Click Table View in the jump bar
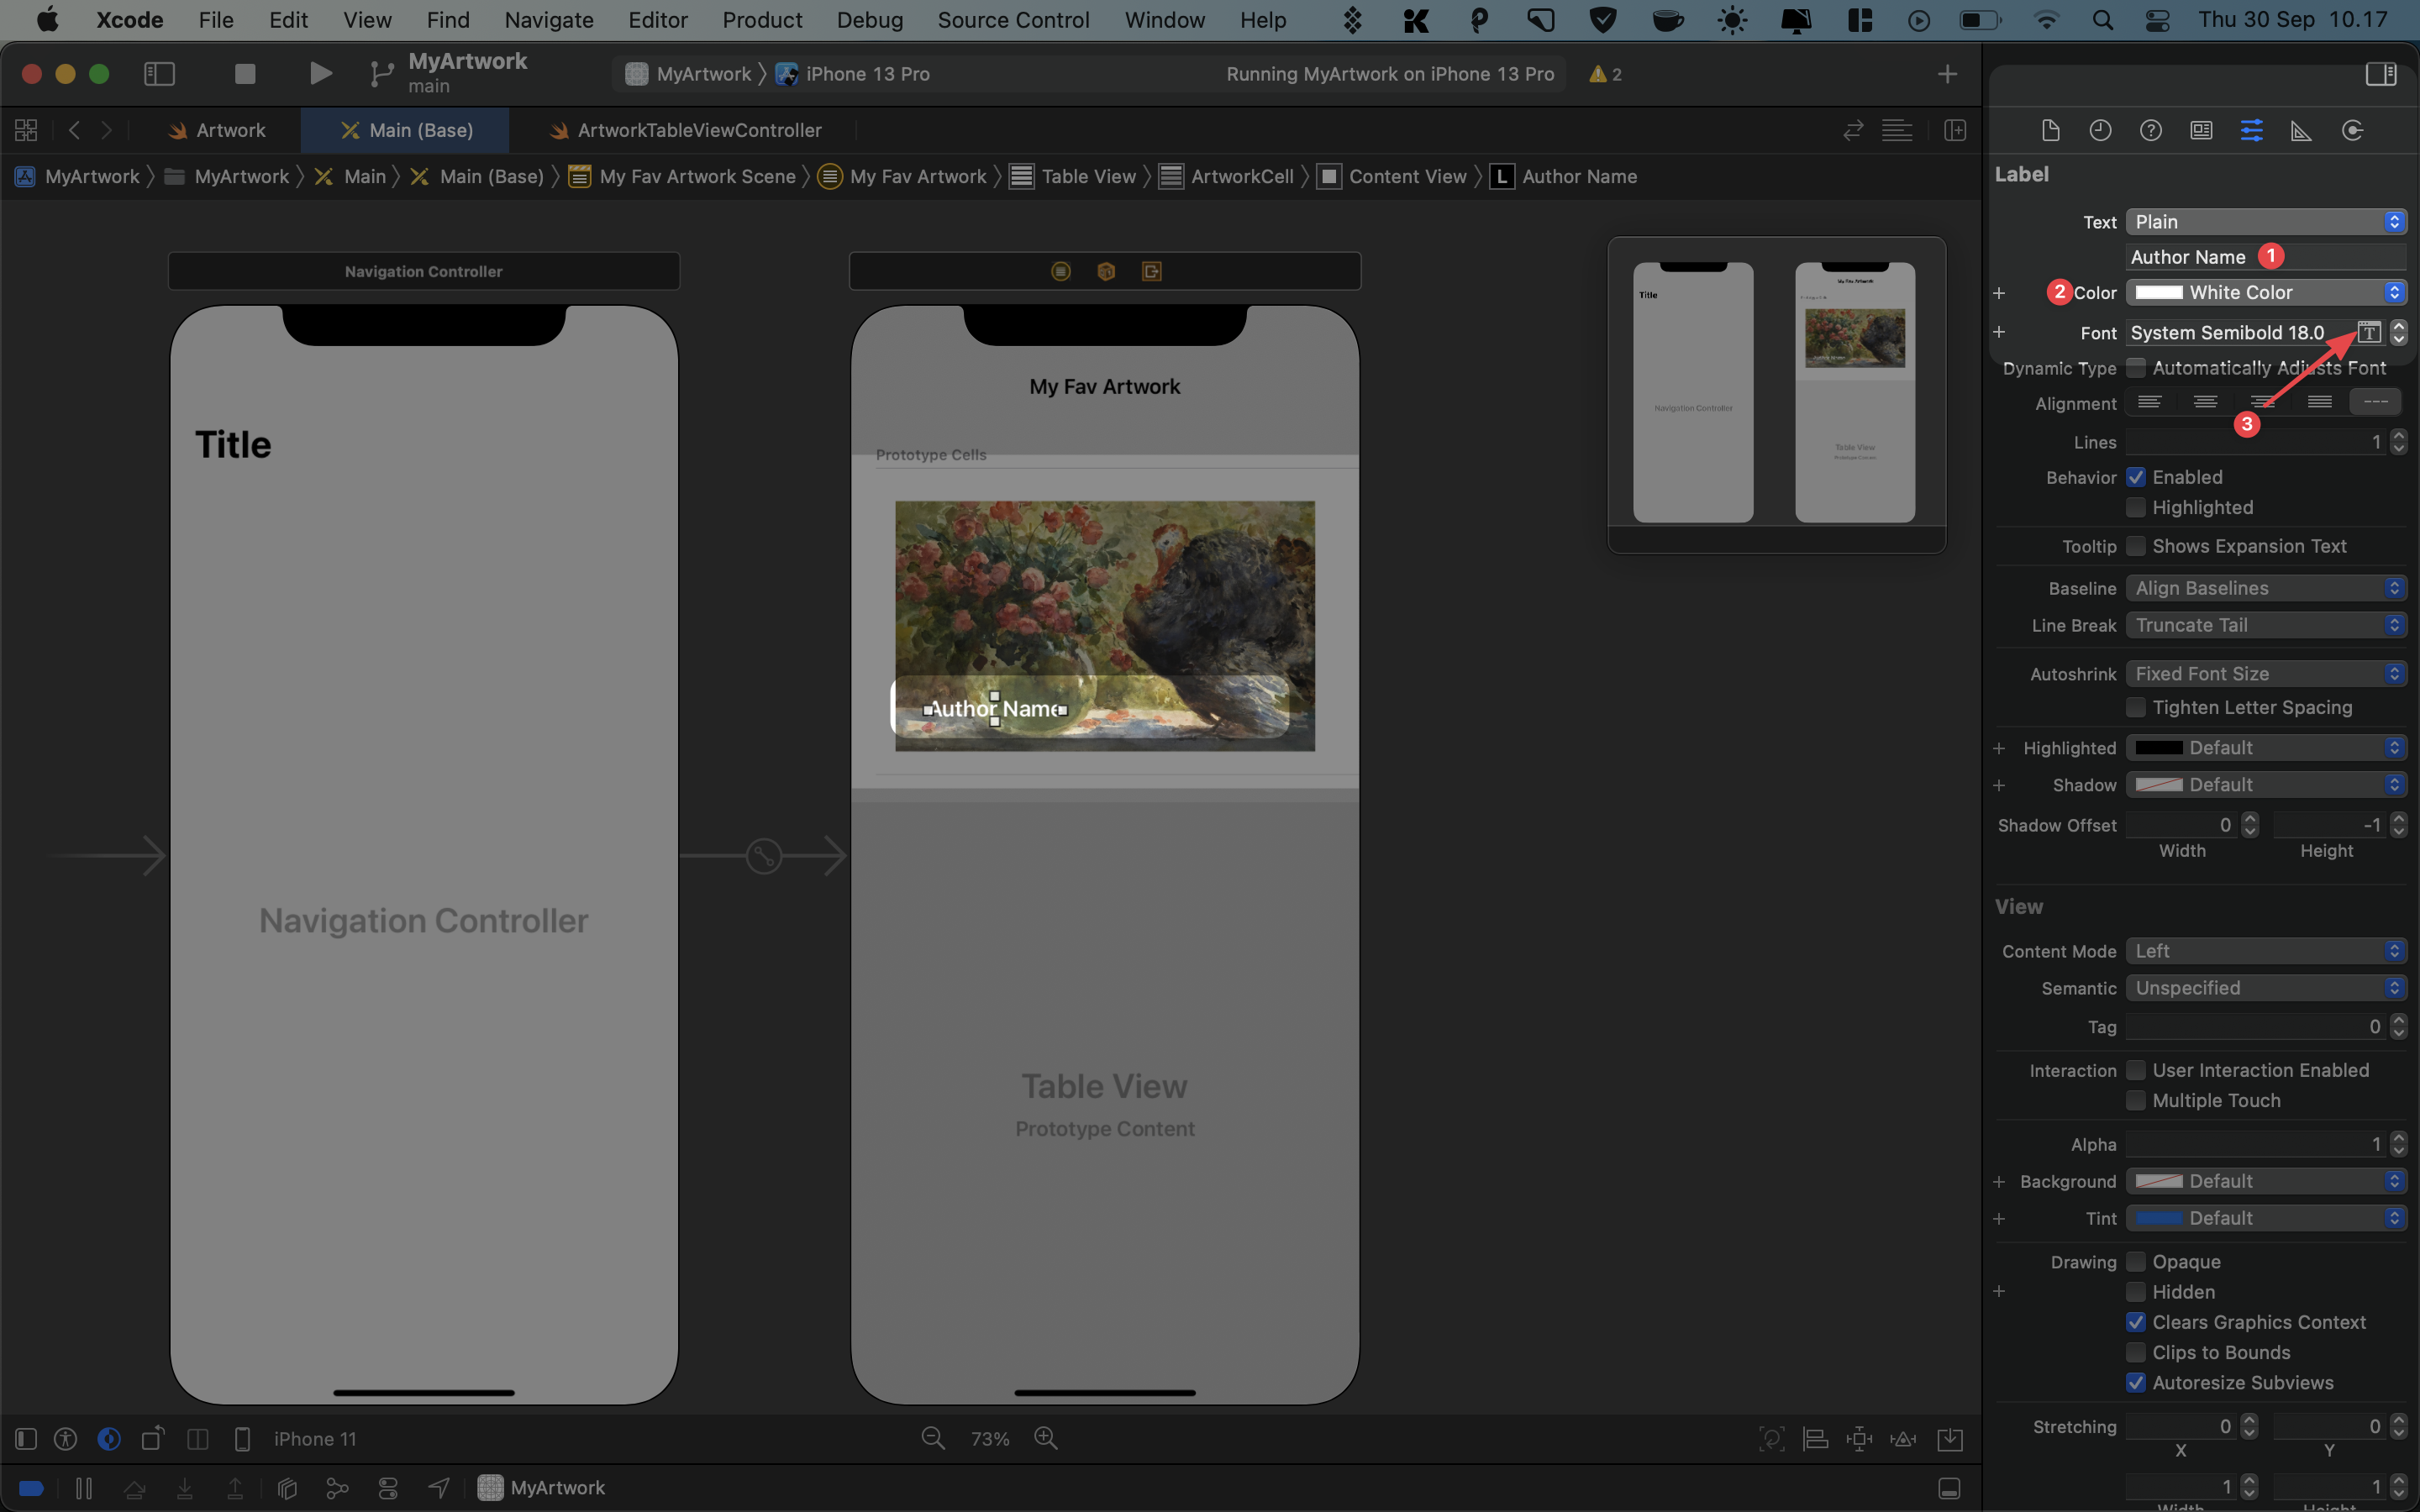This screenshot has height=1512, width=2420. coord(1073,177)
